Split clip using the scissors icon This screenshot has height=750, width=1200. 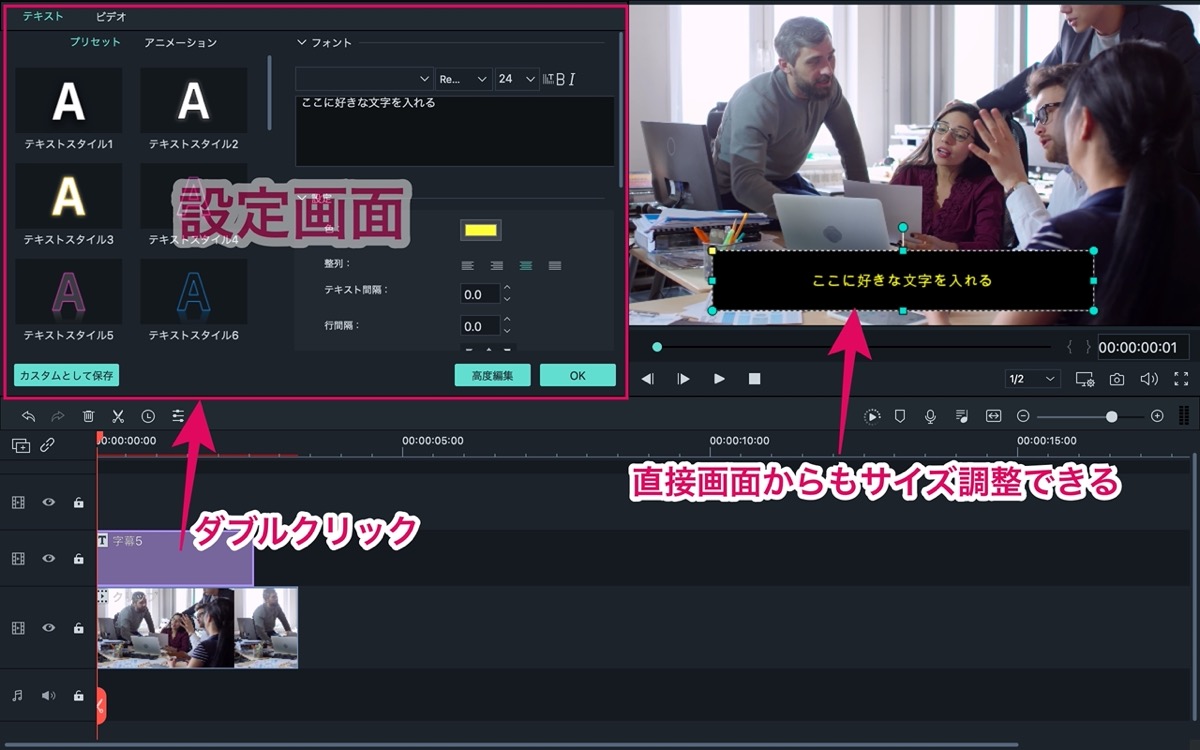(x=118, y=416)
